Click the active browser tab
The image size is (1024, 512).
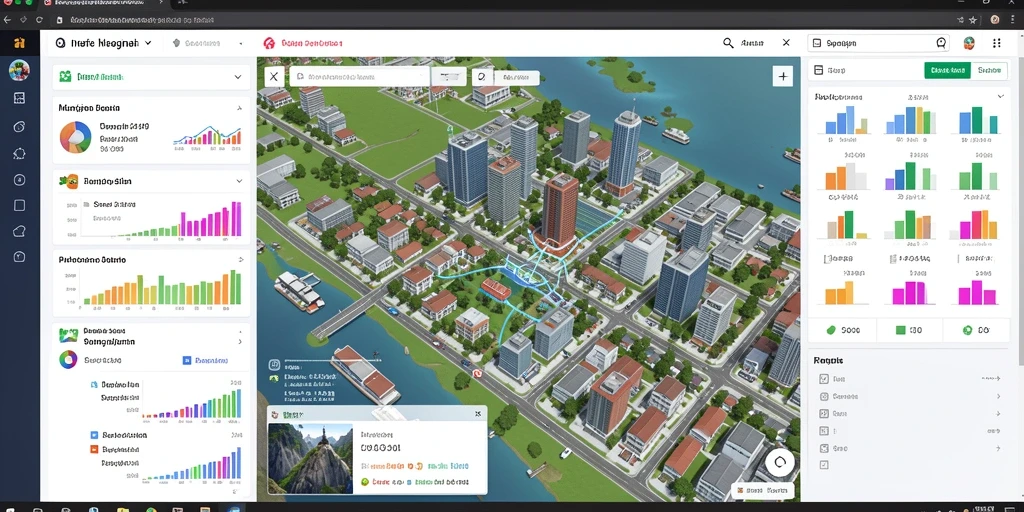click(x=101, y=4)
